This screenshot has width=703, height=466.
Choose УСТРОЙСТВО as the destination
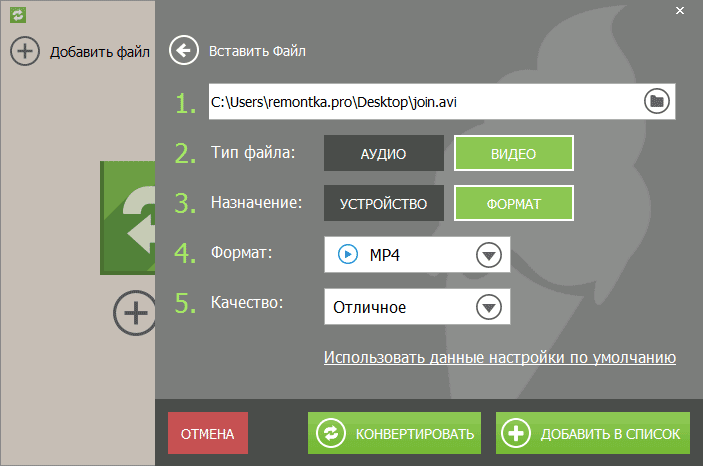coord(383,204)
